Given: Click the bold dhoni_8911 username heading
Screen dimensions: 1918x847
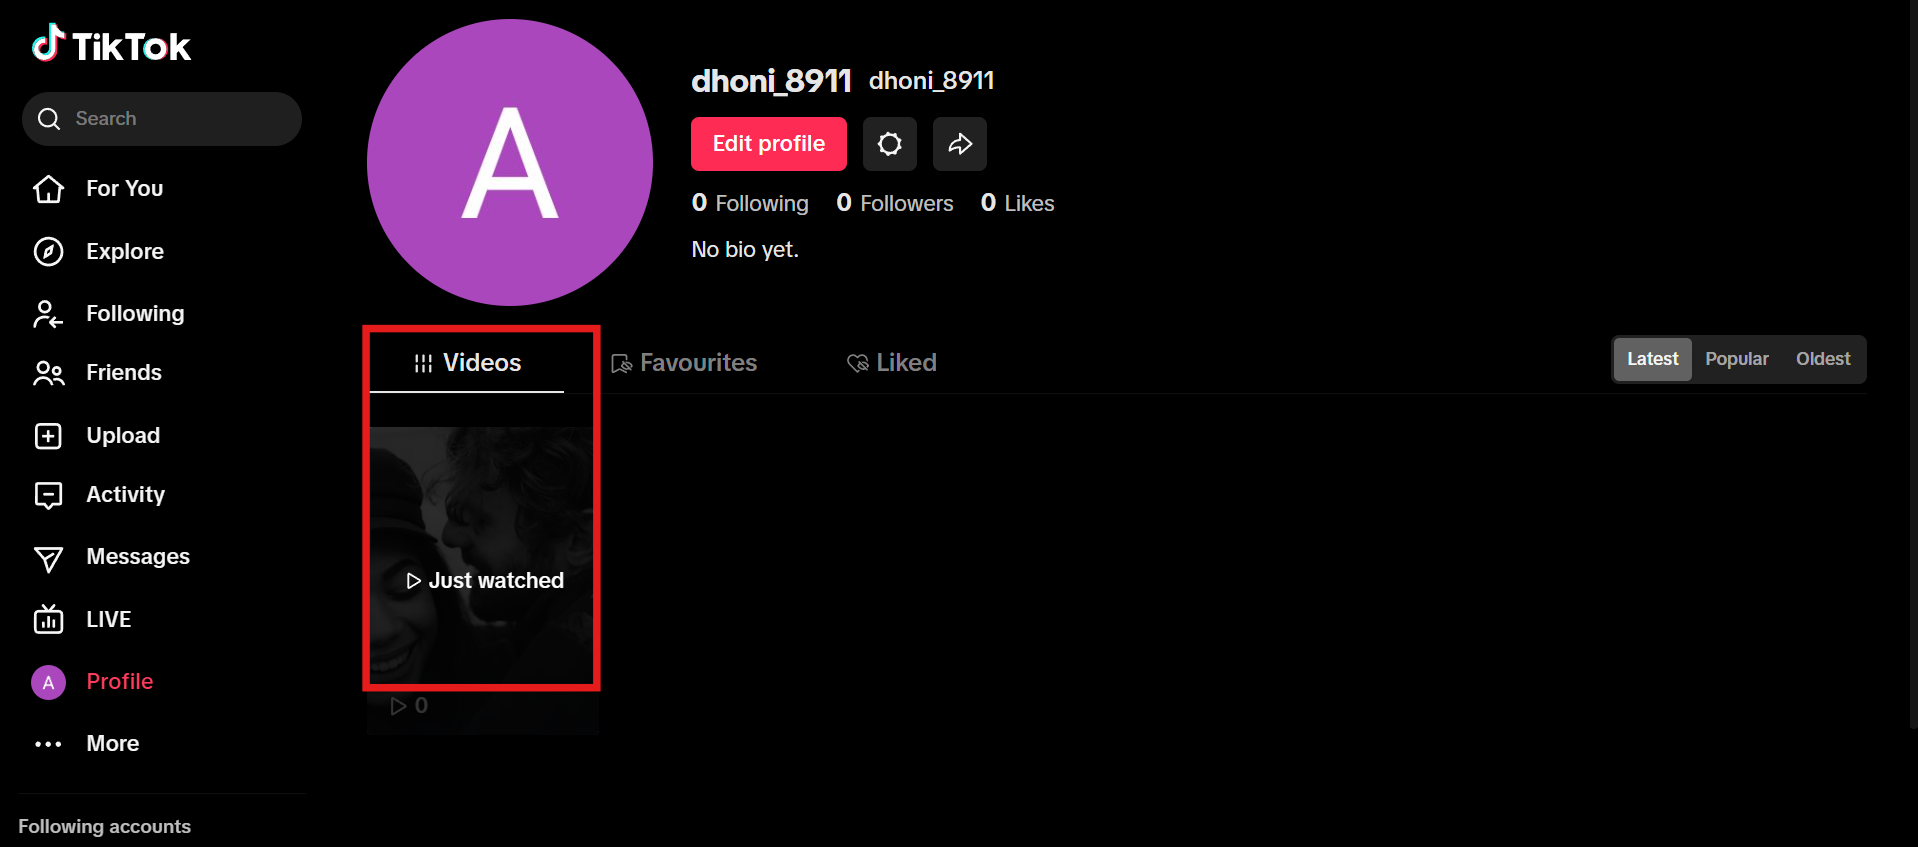Looking at the screenshot, I should 771,81.
